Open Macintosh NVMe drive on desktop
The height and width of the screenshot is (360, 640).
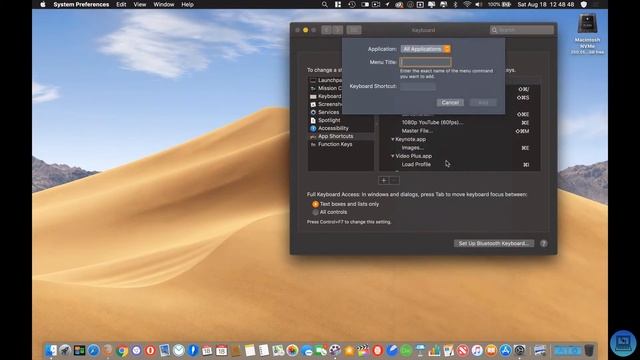coord(587,24)
